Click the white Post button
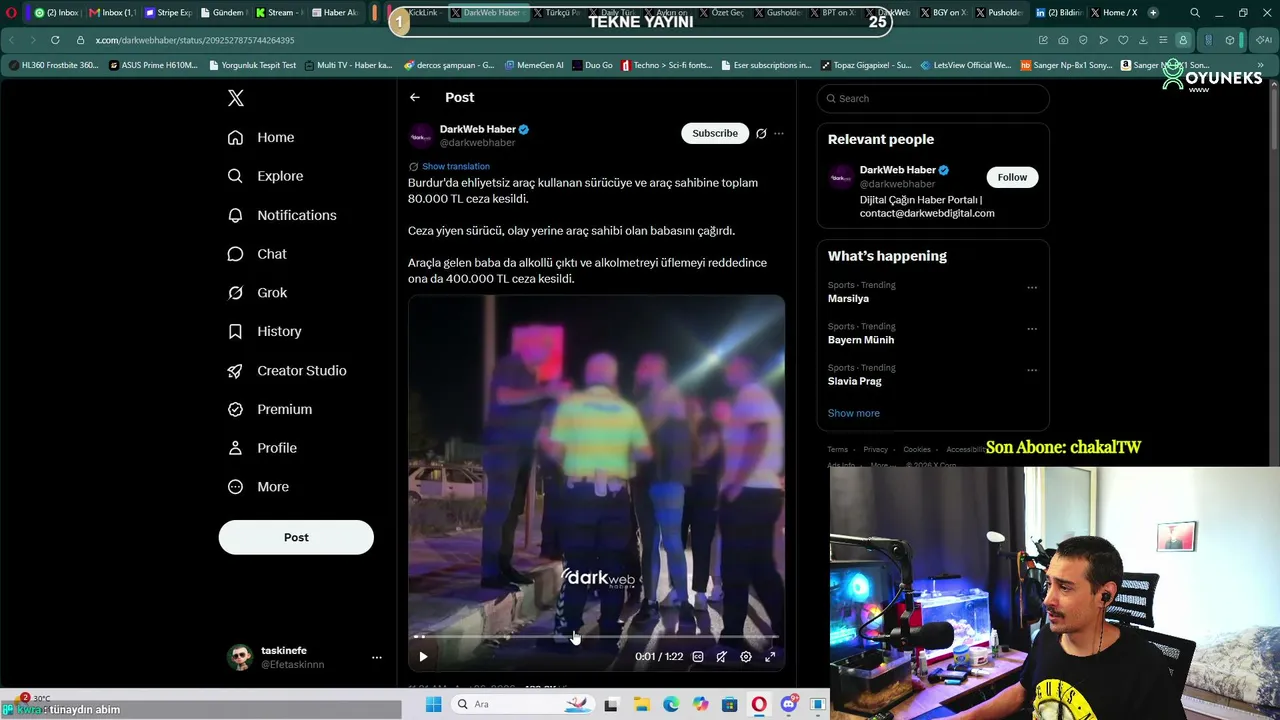 click(x=296, y=537)
